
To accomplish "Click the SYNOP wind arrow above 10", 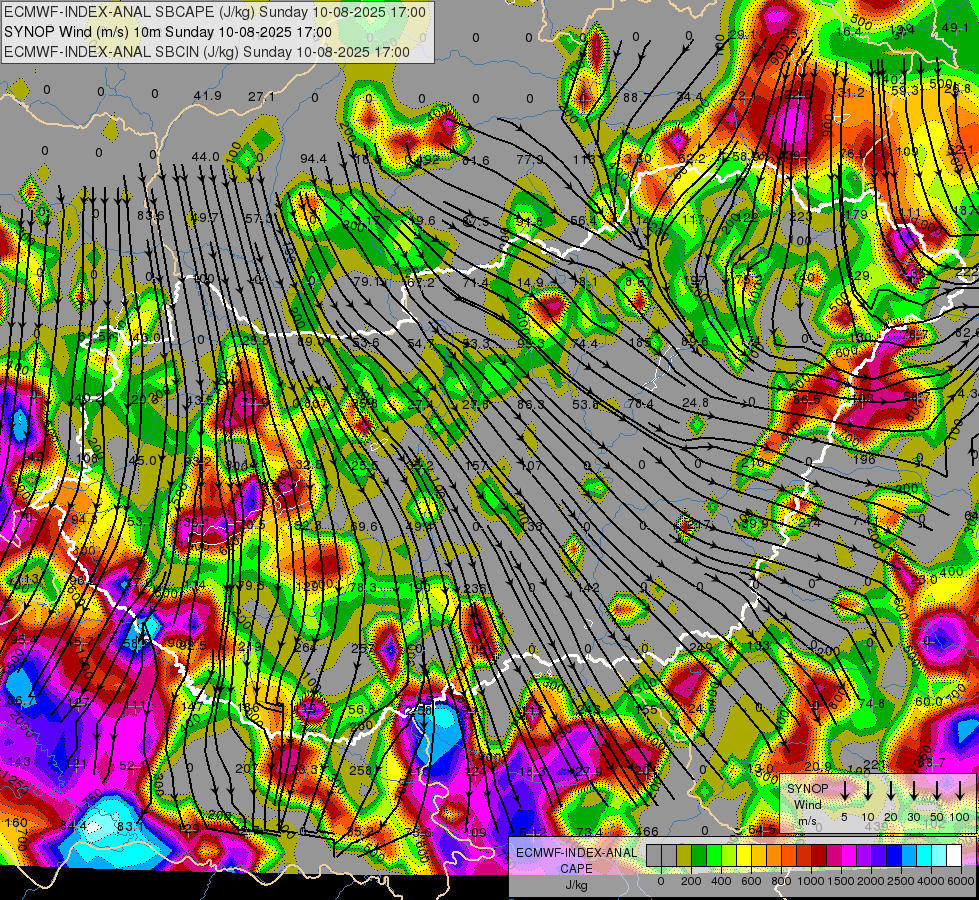I will click(868, 790).
